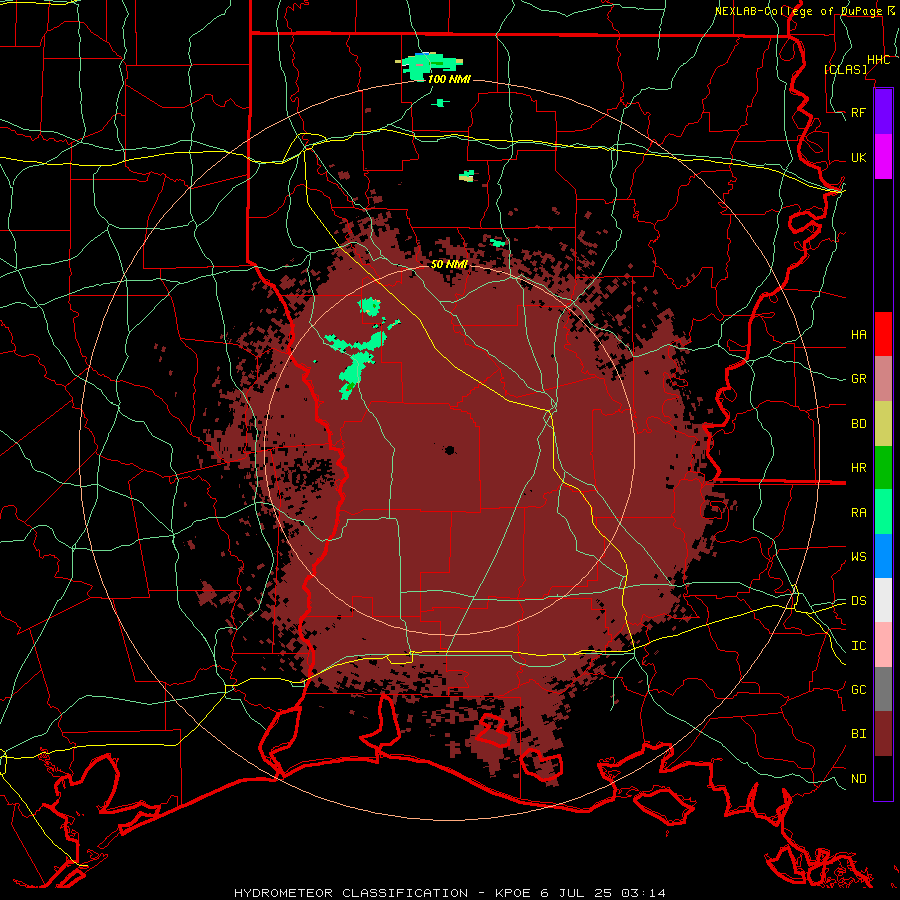
Task: Select the yellow BD color block in legend
Action: coord(883,423)
